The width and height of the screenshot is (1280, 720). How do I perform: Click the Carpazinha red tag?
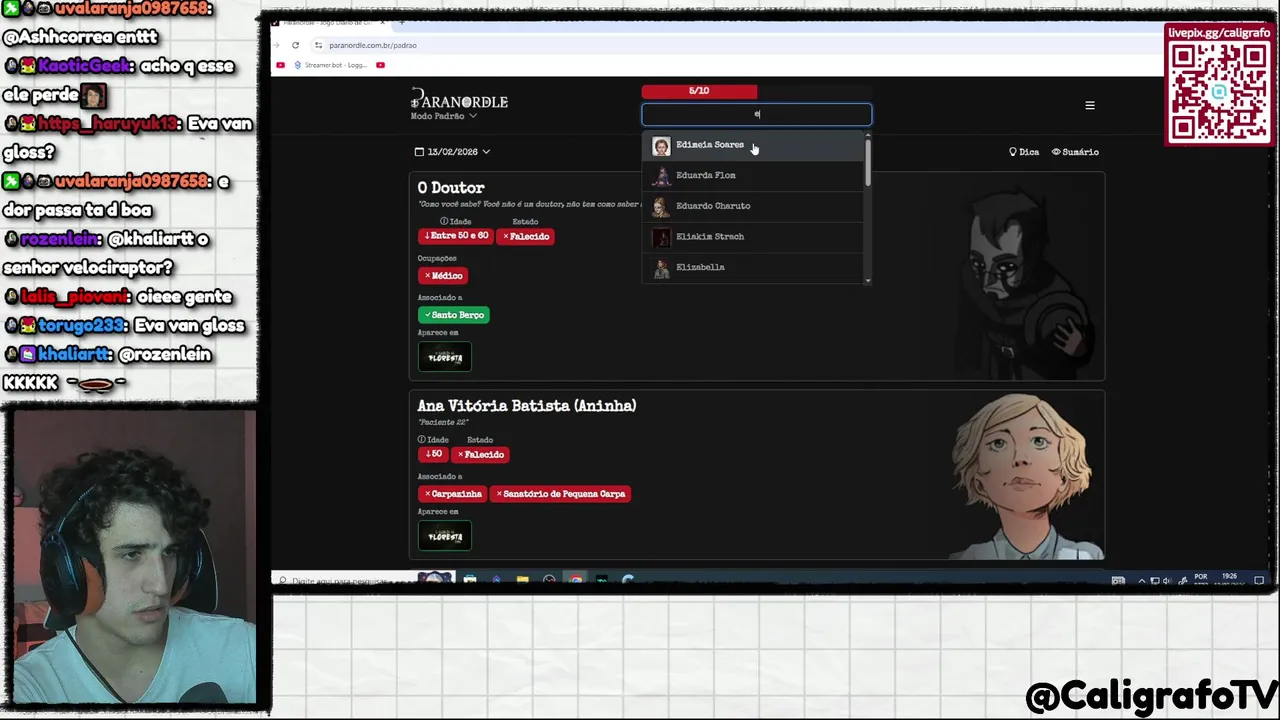tap(453, 494)
